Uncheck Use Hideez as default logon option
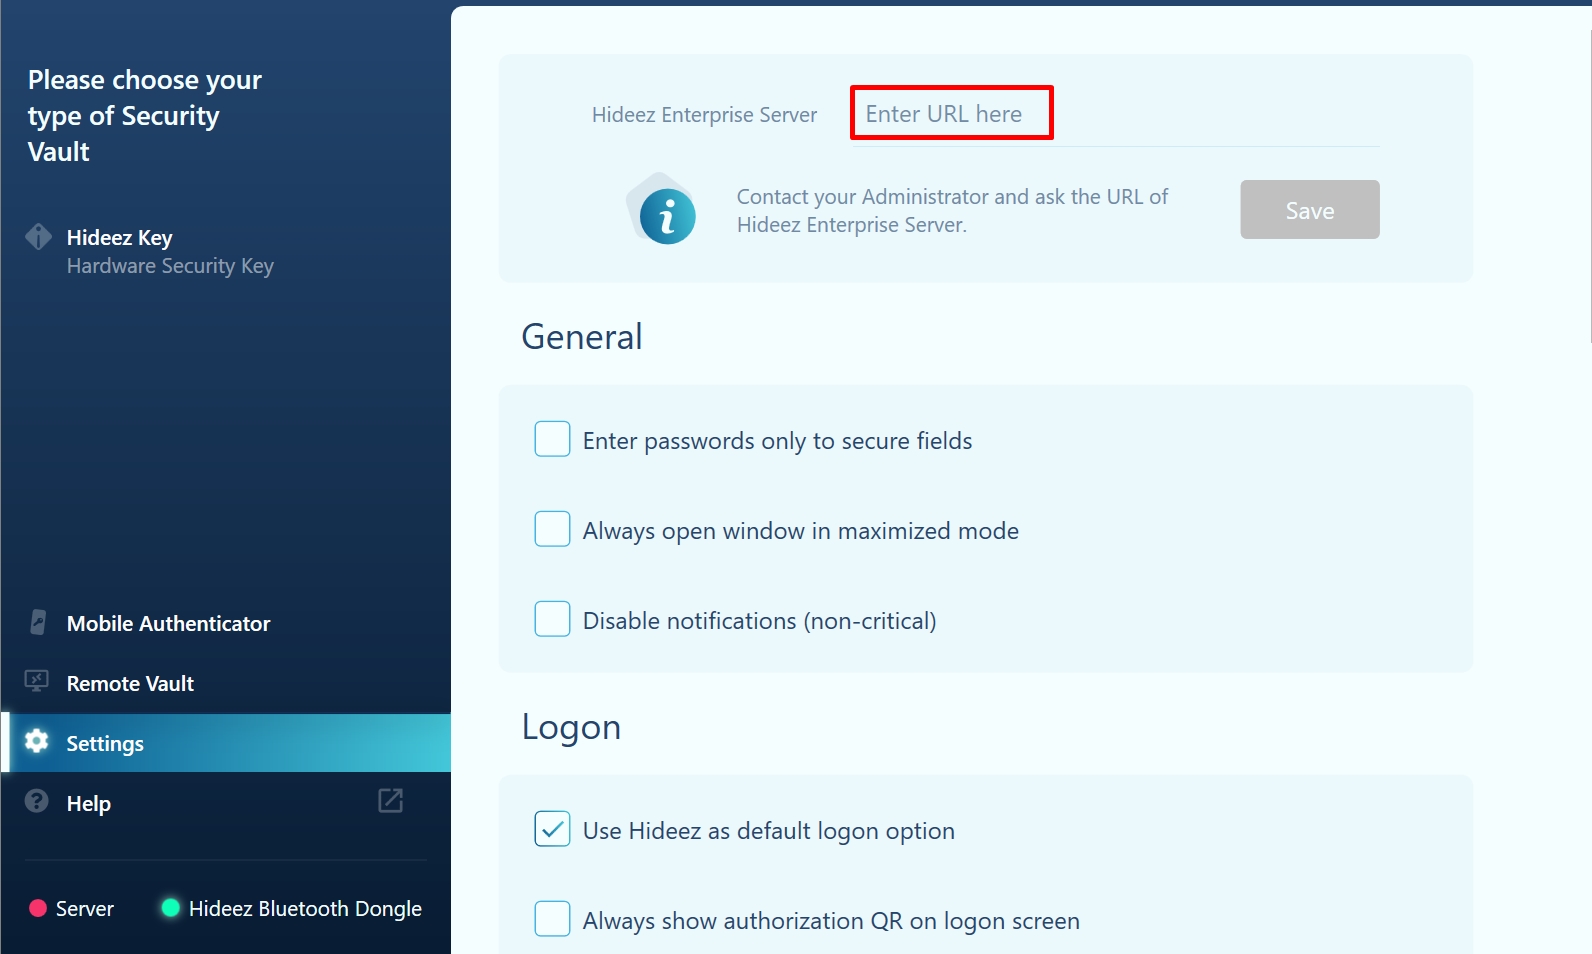The width and height of the screenshot is (1592, 954). (552, 829)
